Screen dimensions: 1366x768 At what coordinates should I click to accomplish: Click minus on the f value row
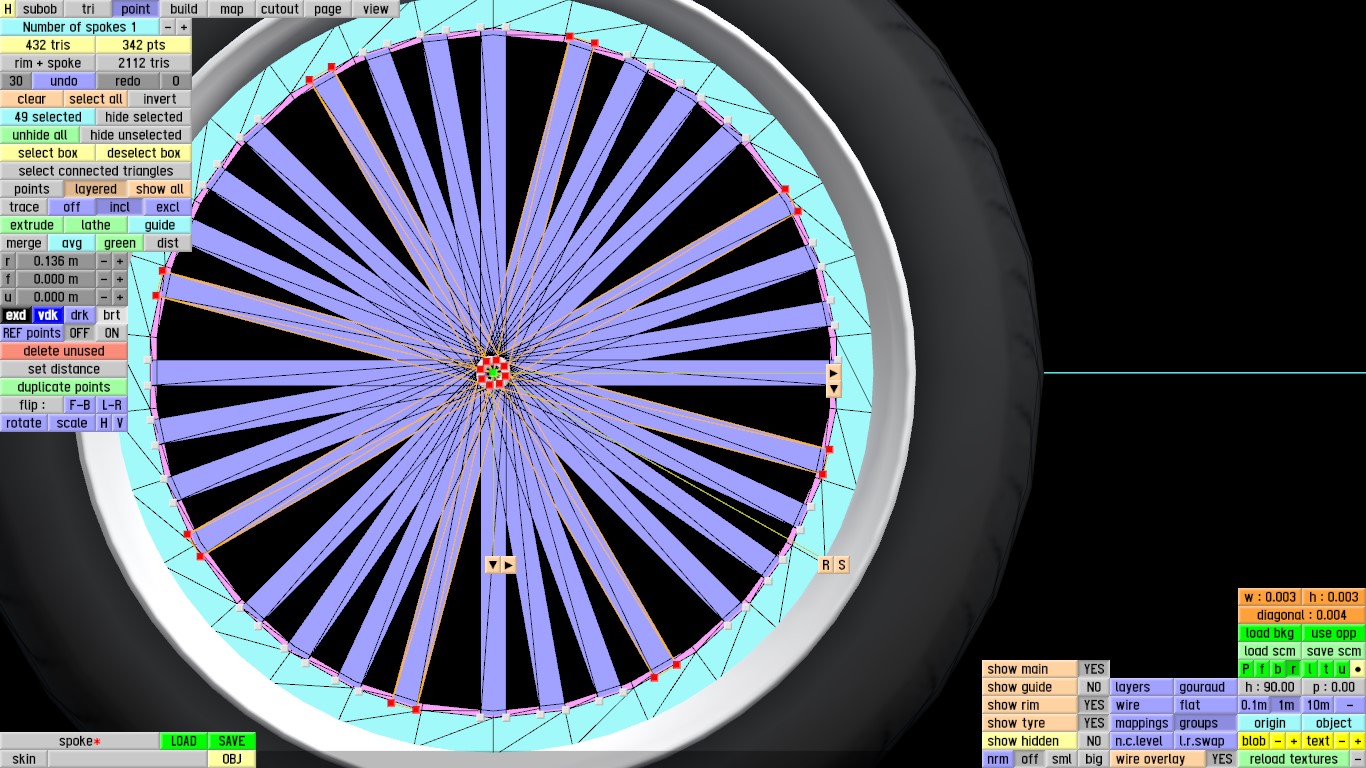pos(104,279)
